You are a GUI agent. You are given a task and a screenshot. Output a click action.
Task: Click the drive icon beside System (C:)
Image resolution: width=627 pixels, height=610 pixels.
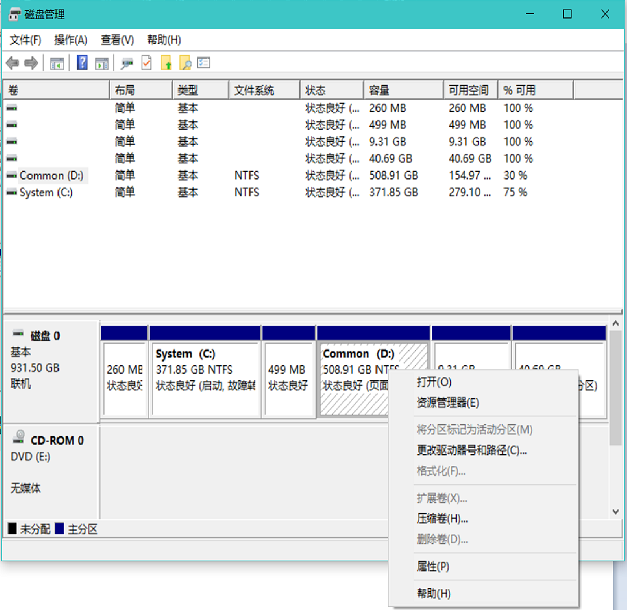(x=12, y=192)
